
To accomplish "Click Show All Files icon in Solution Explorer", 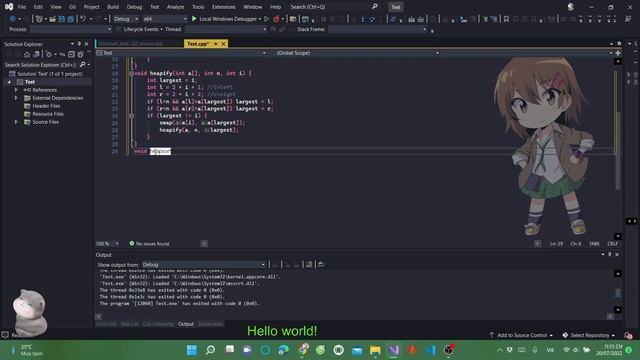I will point(80,54).
